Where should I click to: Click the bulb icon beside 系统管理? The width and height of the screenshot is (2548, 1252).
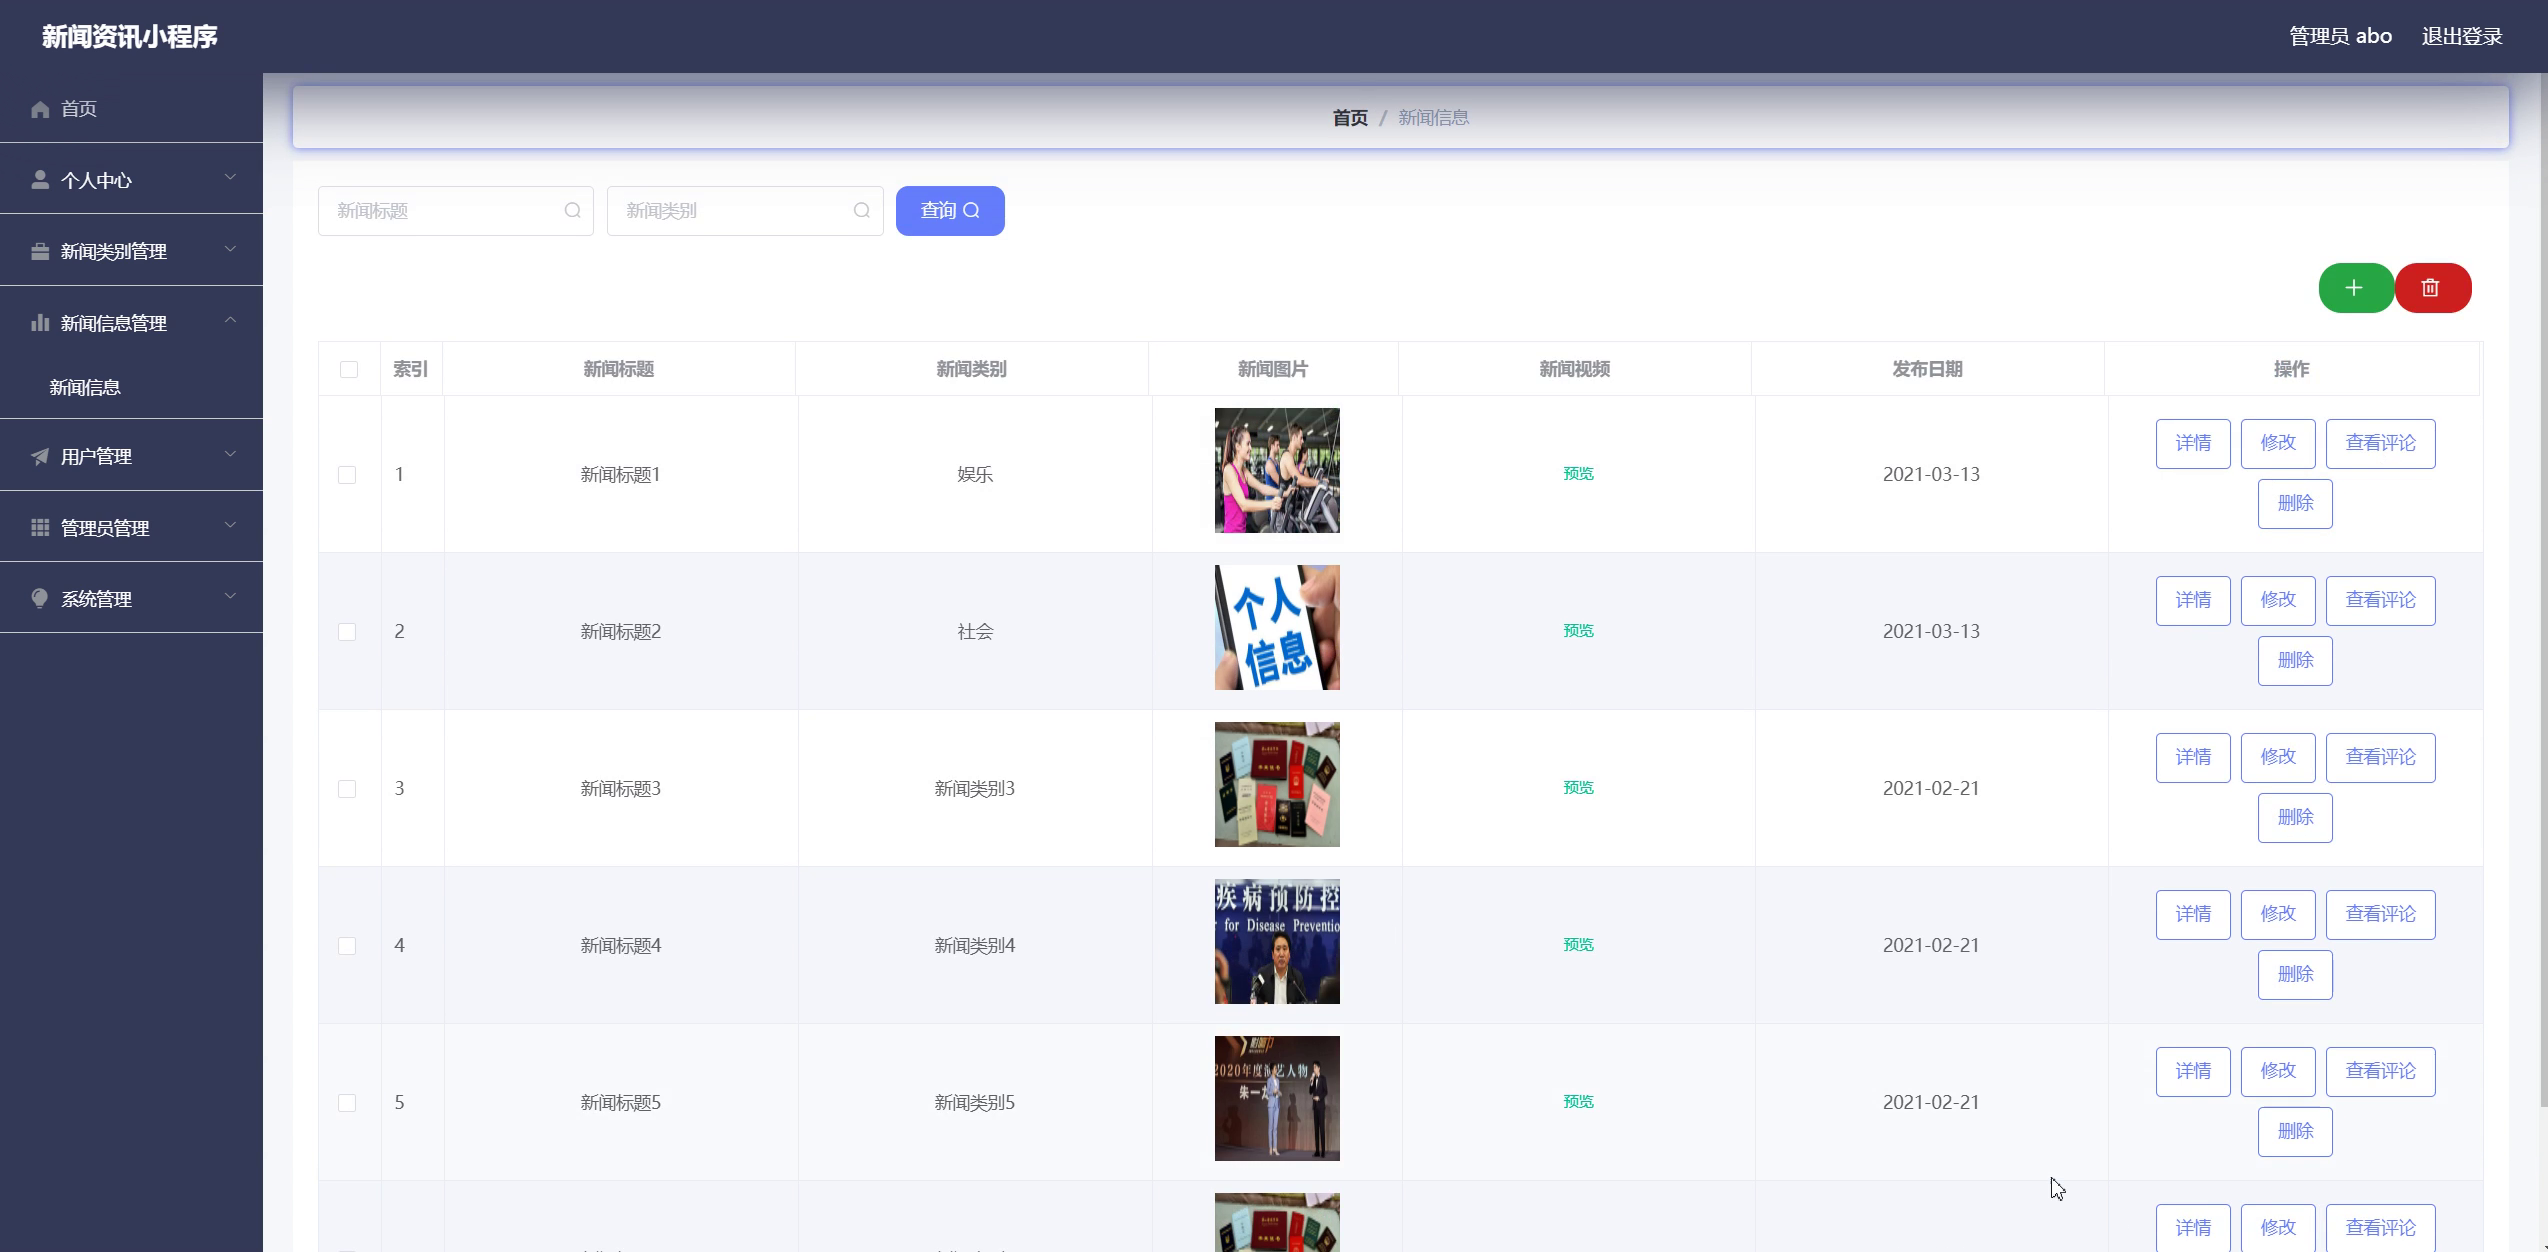(40, 598)
